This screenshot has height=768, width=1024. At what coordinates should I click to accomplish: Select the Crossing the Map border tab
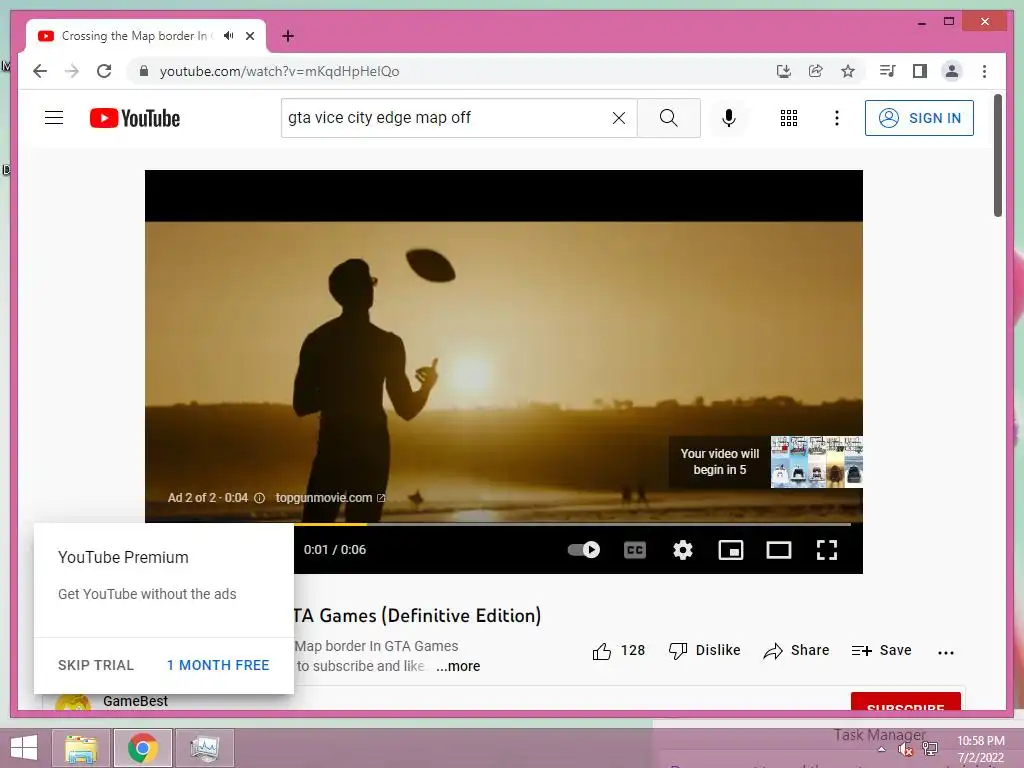pyautogui.click(x=134, y=36)
